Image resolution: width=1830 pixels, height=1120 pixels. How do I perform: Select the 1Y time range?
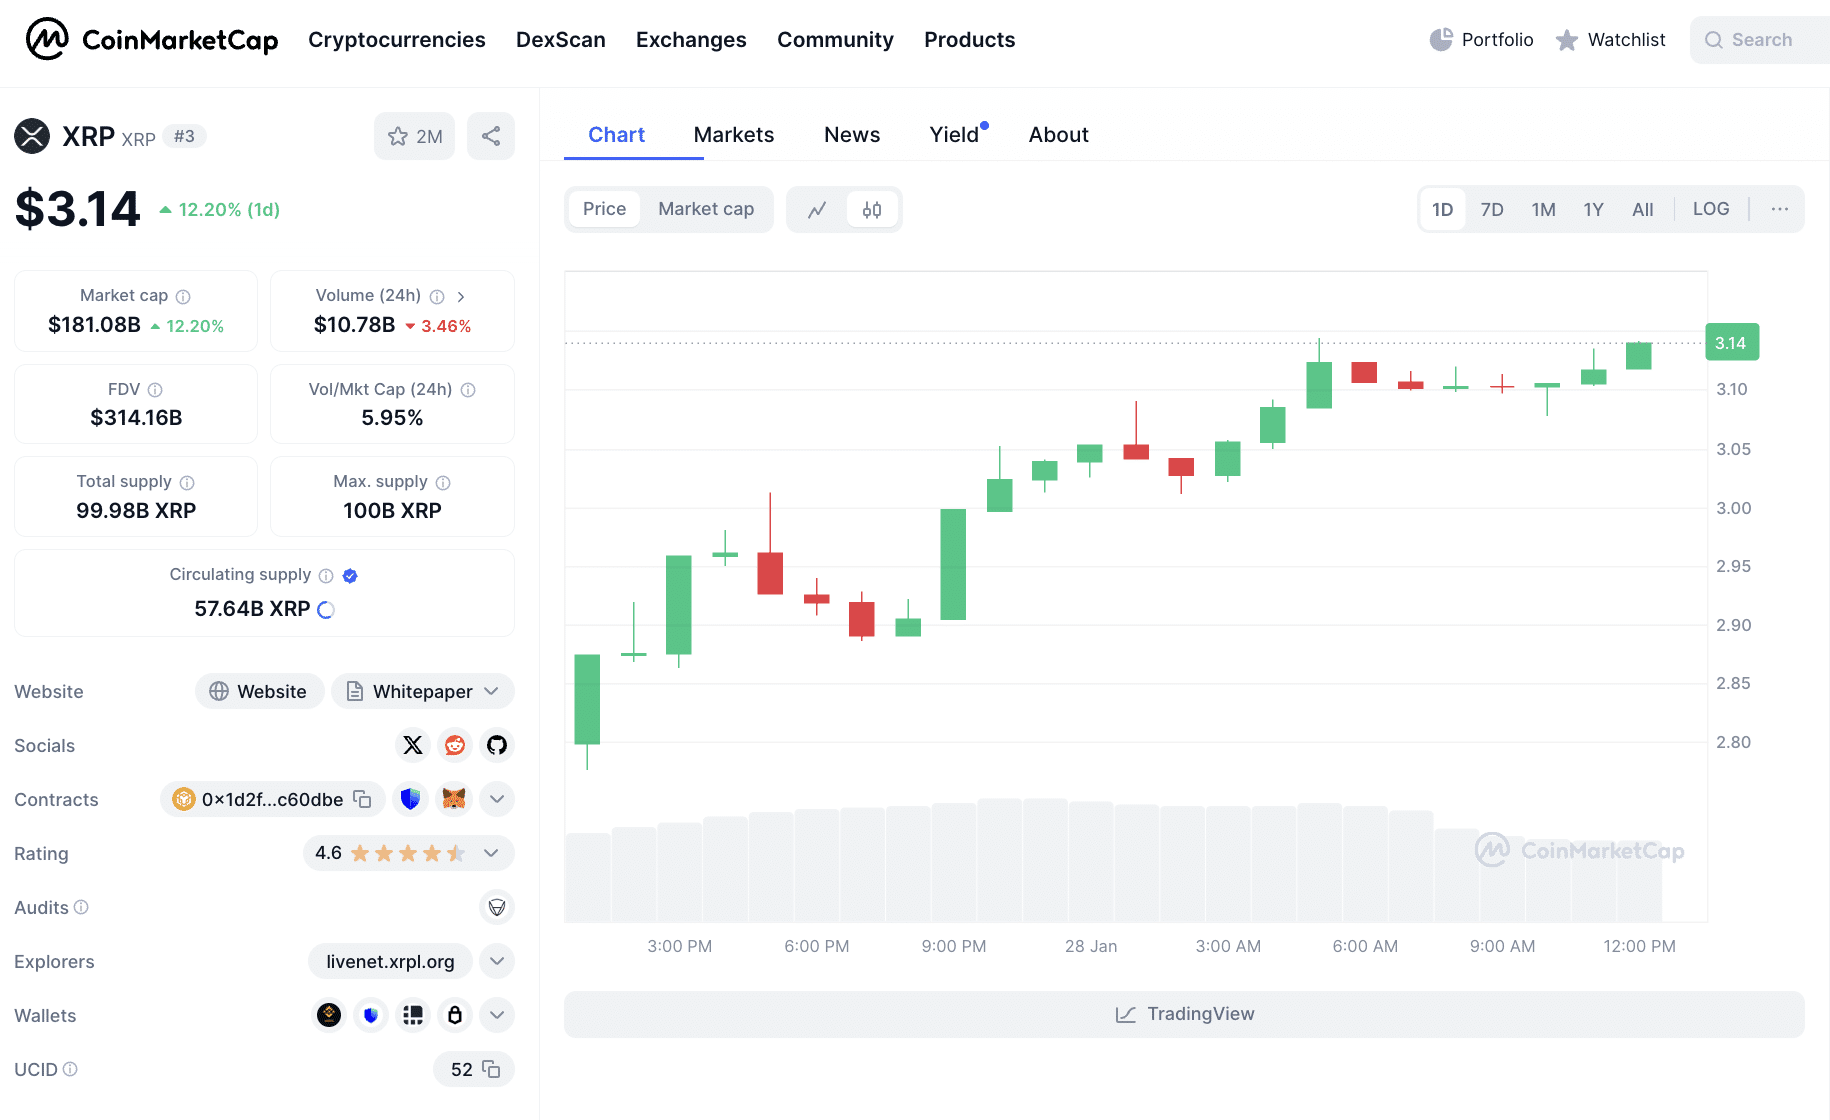(x=1593, y=210)
